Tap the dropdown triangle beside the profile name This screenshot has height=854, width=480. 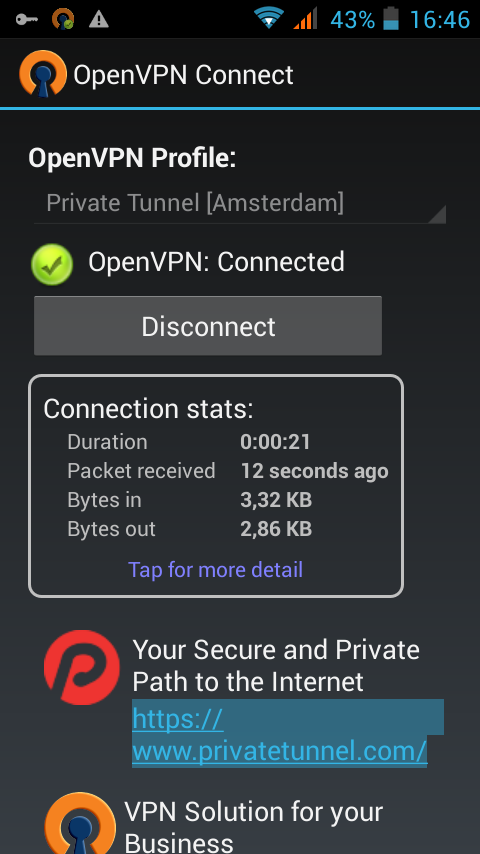(437, 215)
